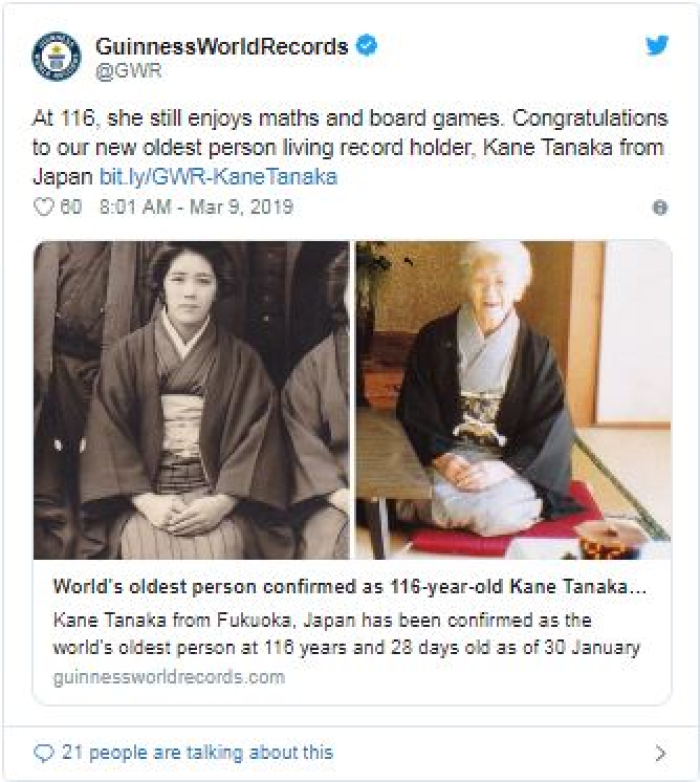Open the tweet info icon

point(660,207)
